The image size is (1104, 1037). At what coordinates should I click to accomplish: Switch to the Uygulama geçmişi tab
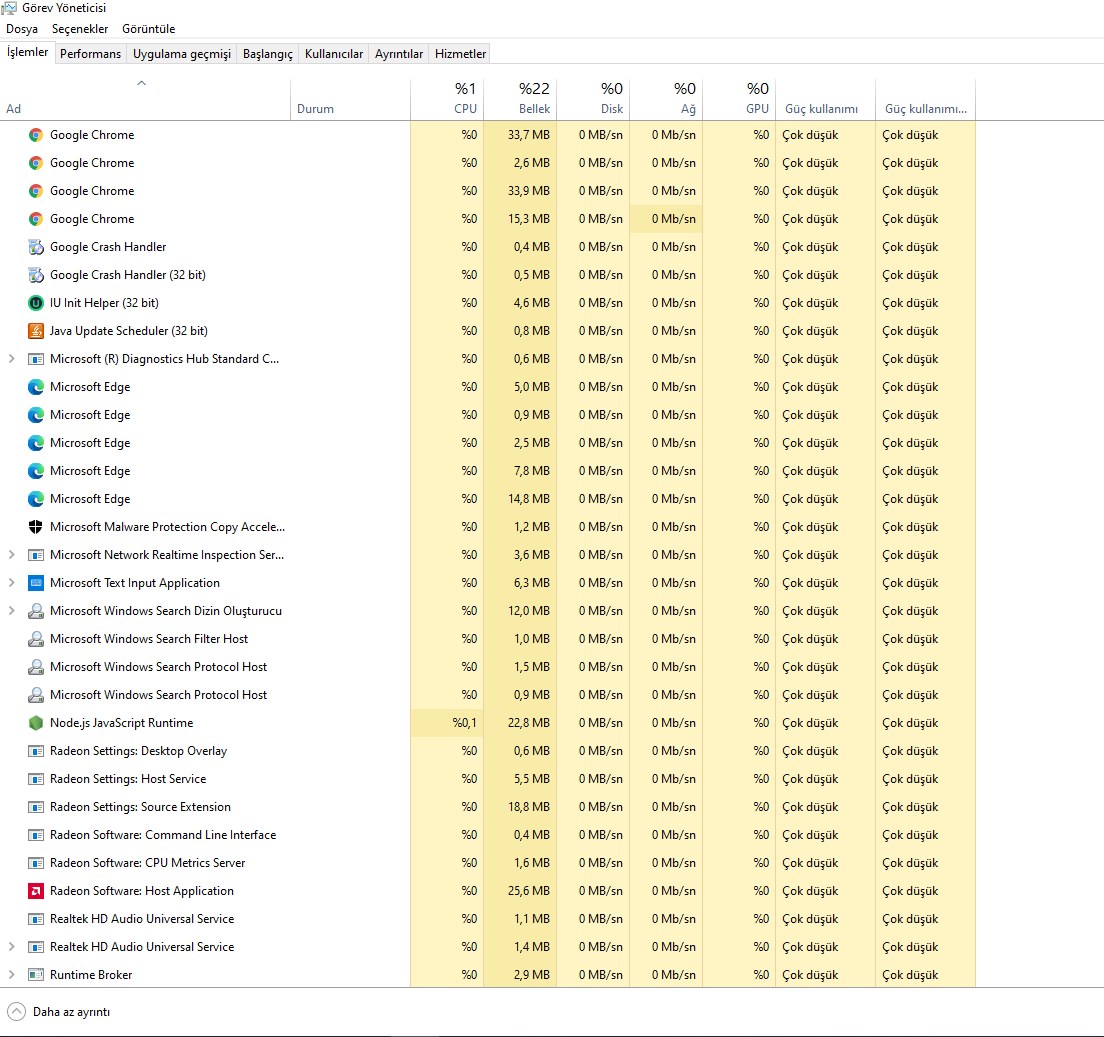[x=182, y=54]
